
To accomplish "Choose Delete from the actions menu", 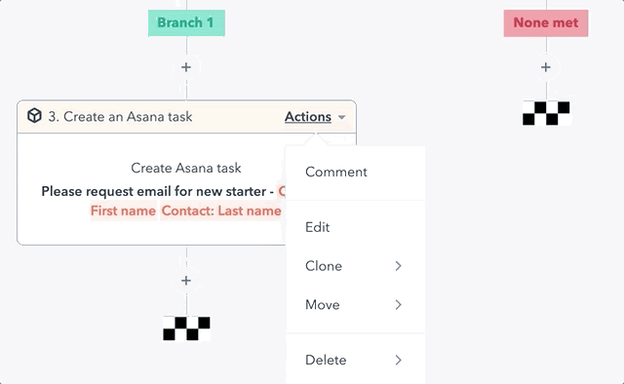I will [x=355, y=360].
